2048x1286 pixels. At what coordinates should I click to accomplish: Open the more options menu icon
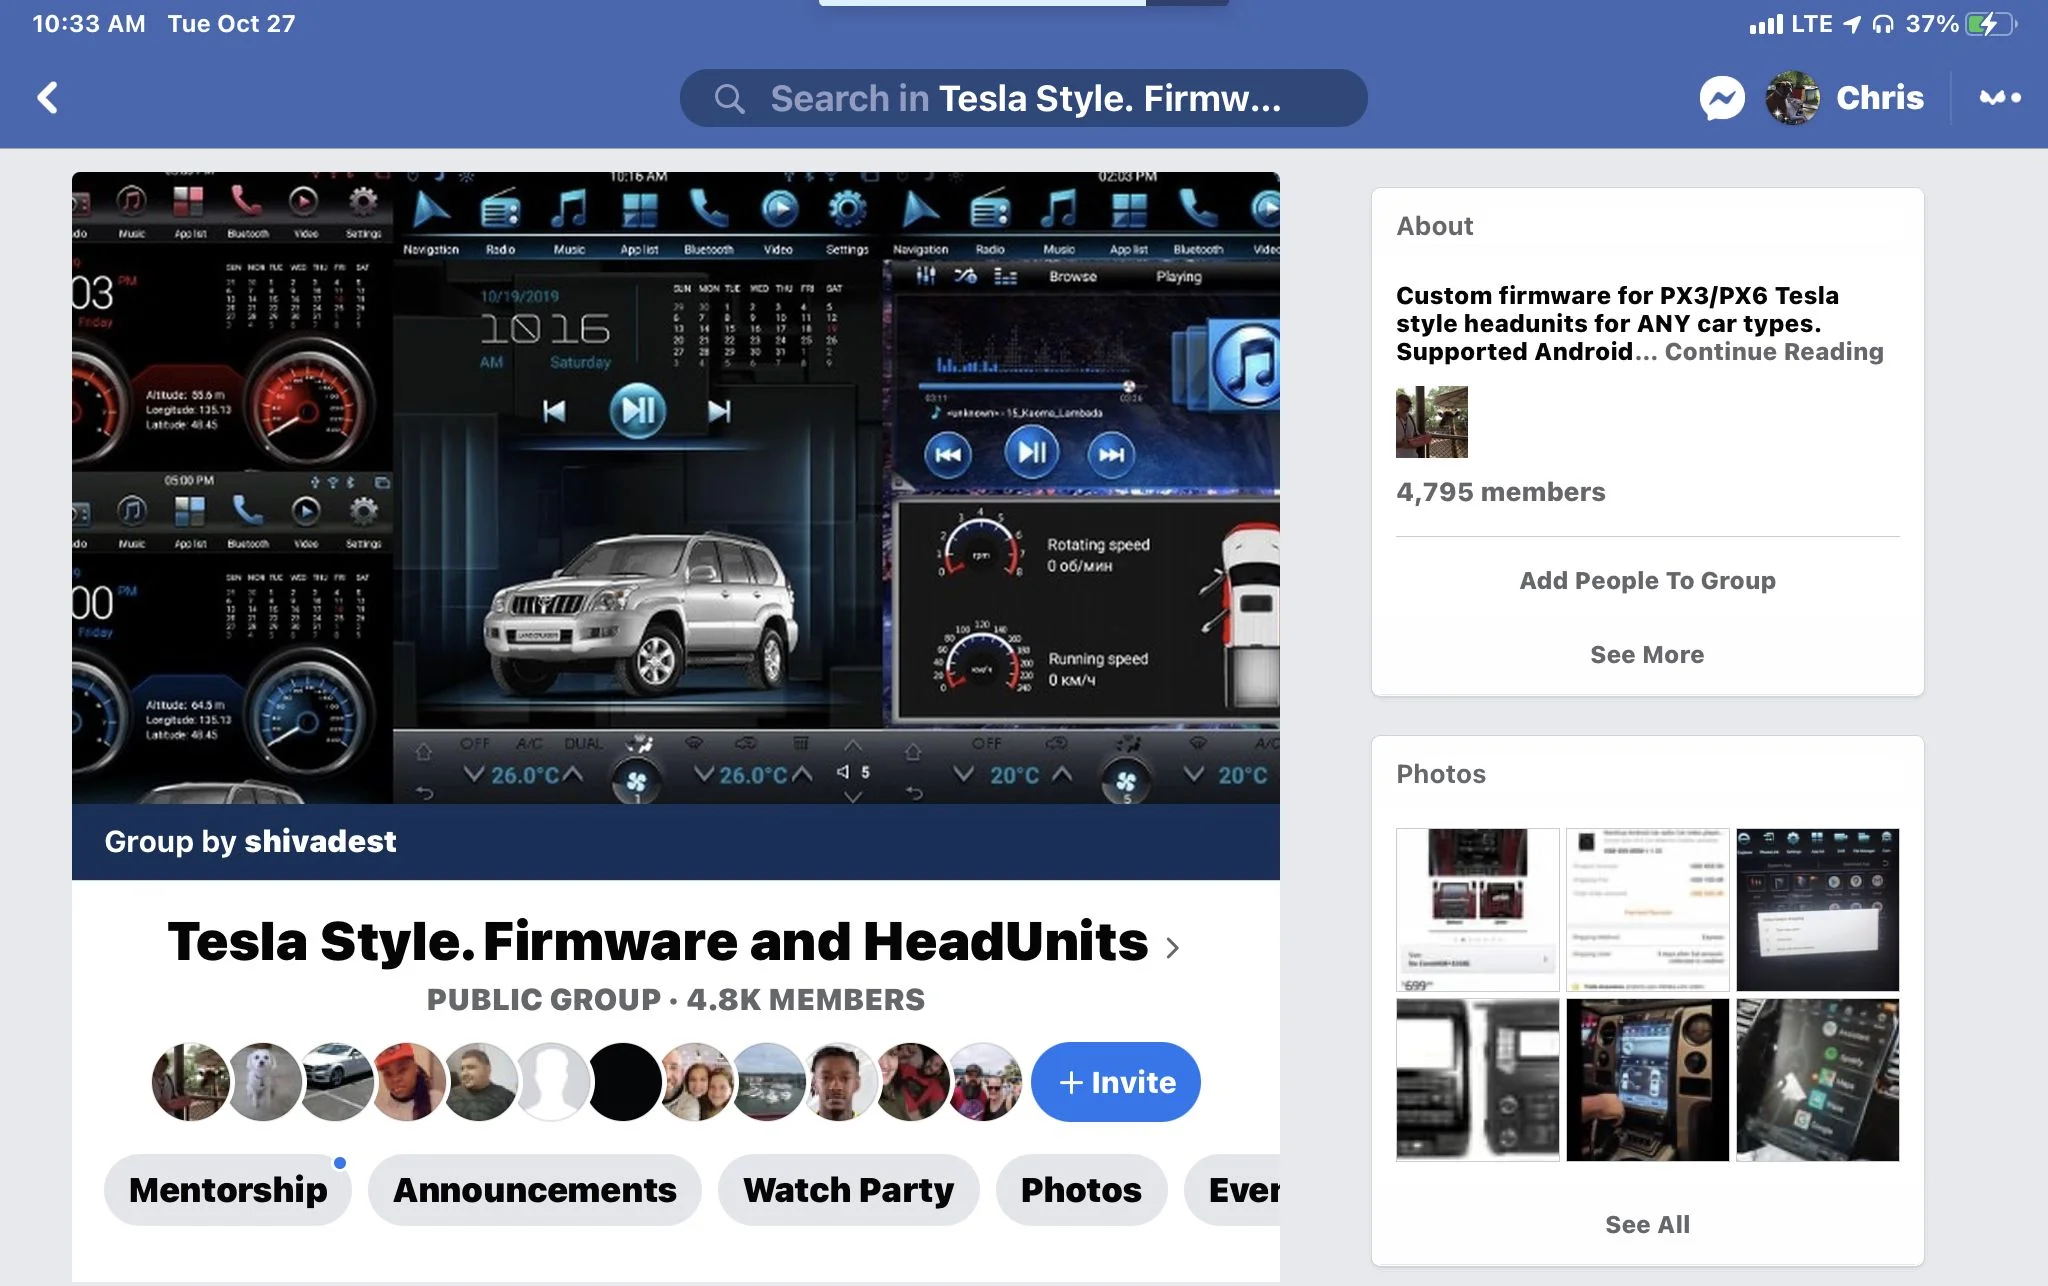click(x=2000, y=98)
